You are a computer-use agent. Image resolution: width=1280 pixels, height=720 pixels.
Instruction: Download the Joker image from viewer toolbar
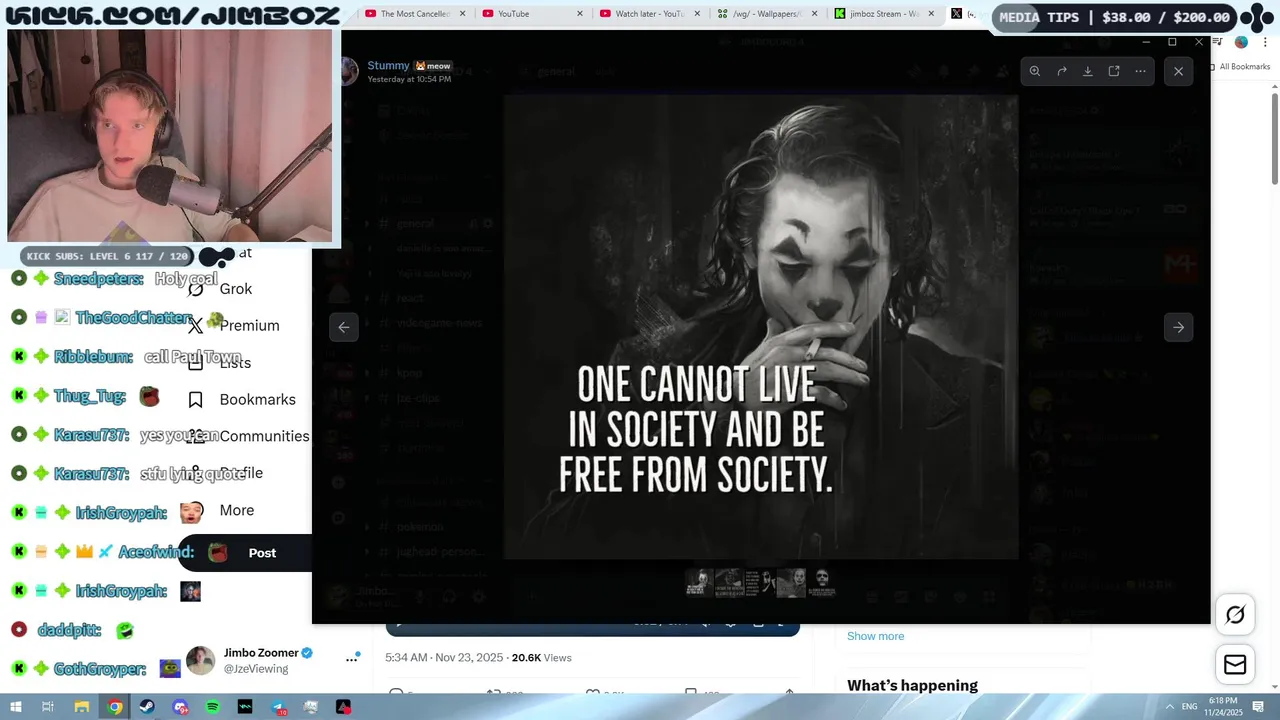[1088, 71]
